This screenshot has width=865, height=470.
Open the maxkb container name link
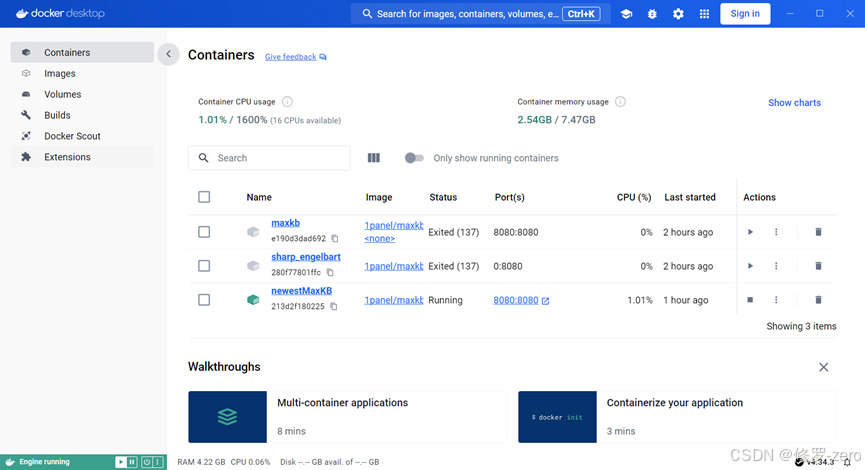[285, 223]
